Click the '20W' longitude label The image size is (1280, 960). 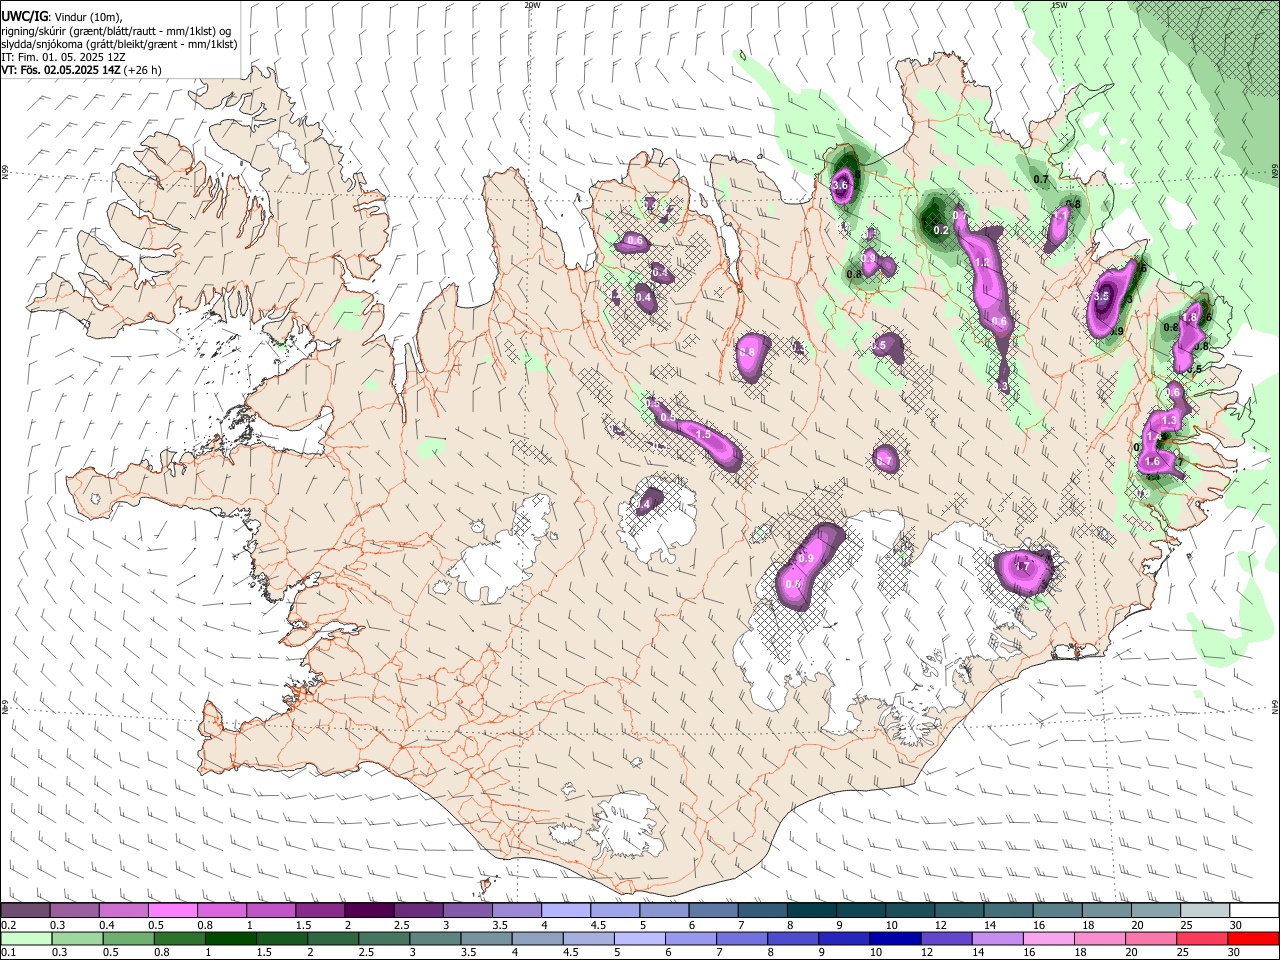532,5
